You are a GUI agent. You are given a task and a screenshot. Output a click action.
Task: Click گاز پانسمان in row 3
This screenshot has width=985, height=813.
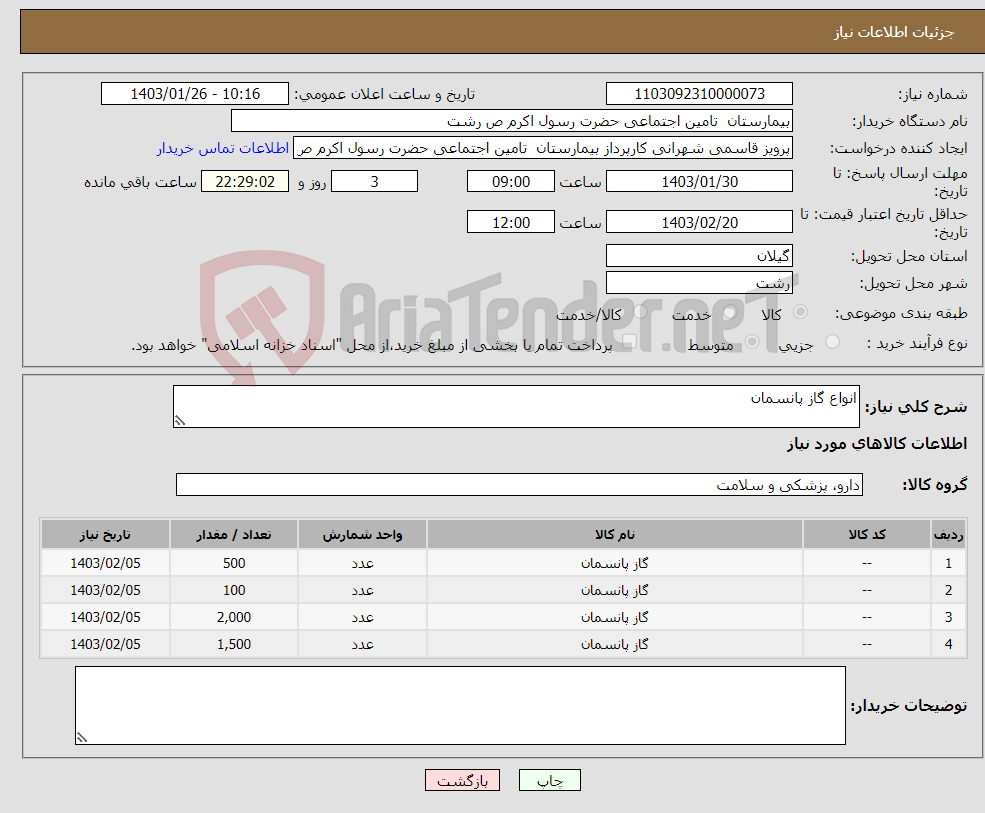tap(614, 617)
